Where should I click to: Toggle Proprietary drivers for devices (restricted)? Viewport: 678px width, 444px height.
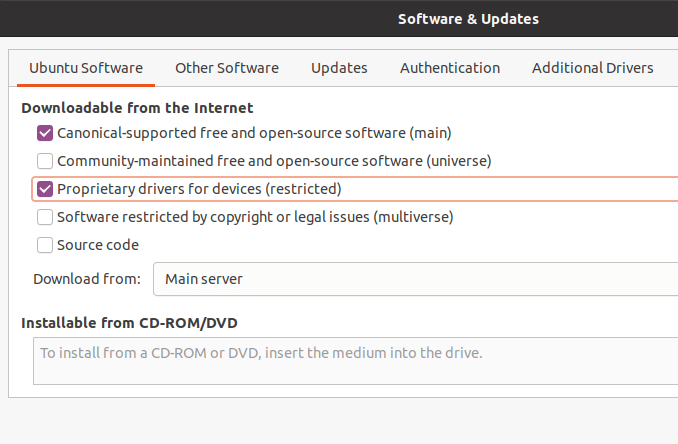coord(45,189)
